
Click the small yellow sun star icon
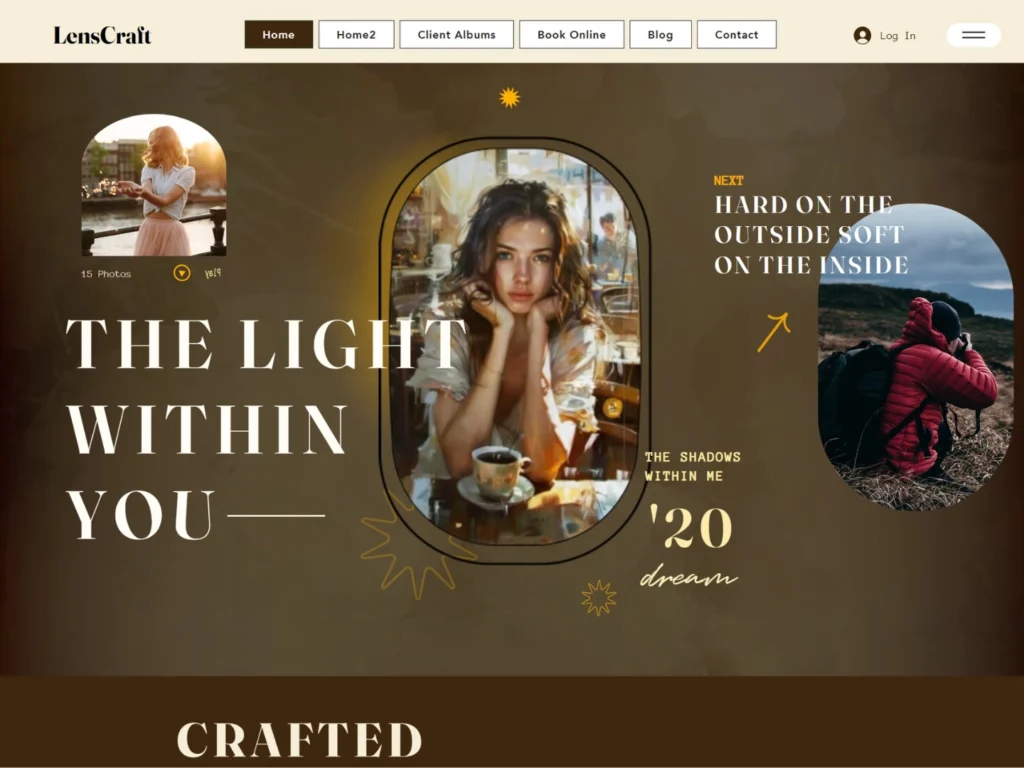(509, 98)
